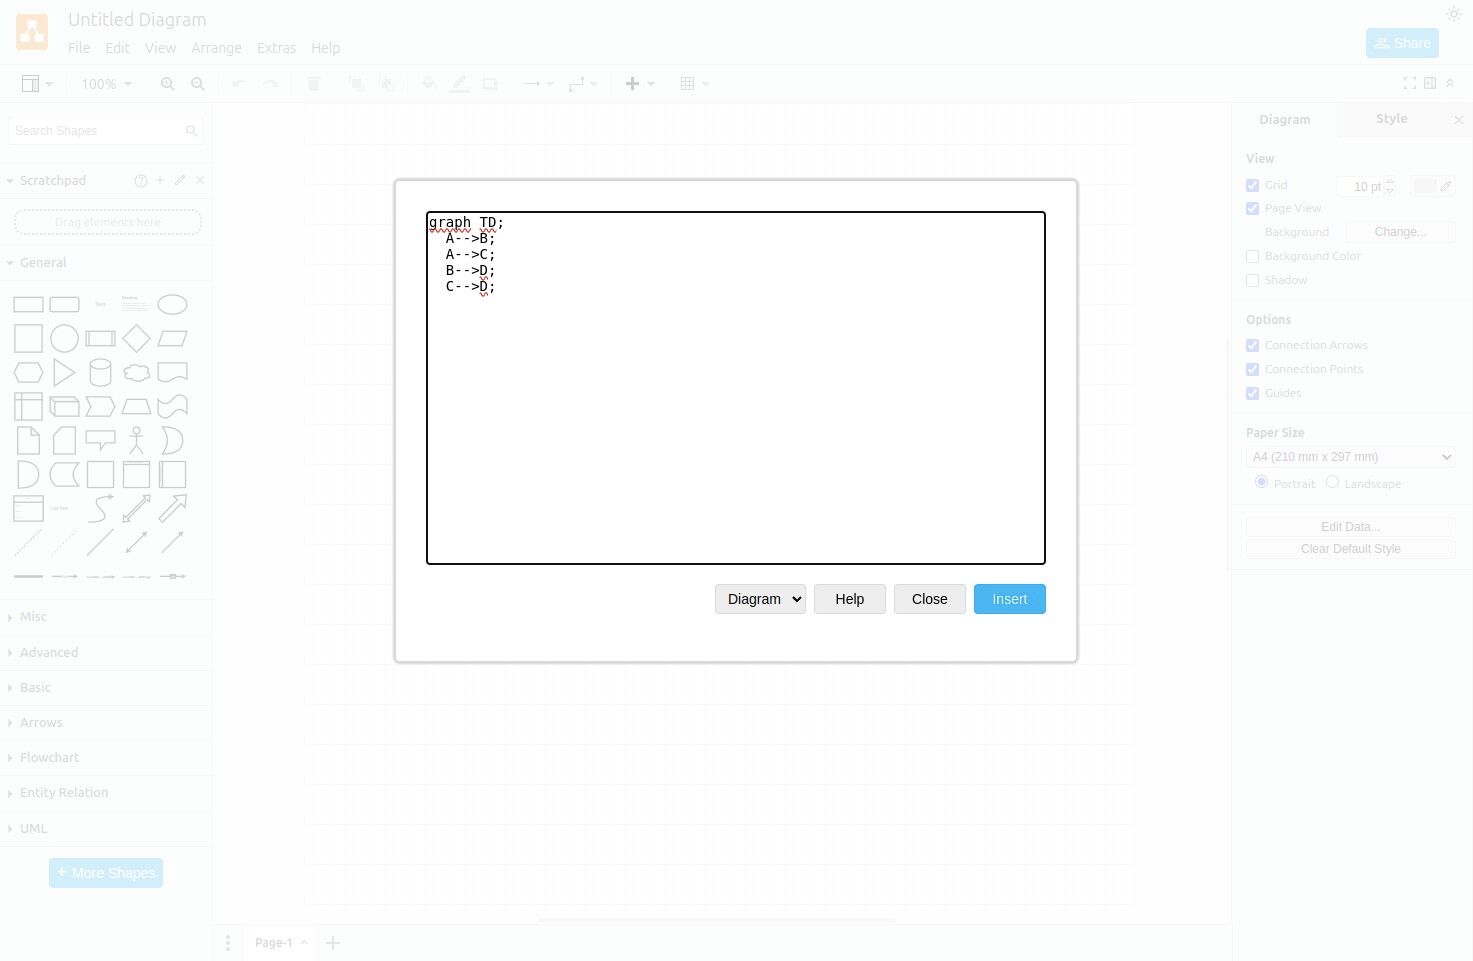Open the Paper Size dropdown
The height and width of the screenshot is (961, 1473).
(x=1350, y=456)
